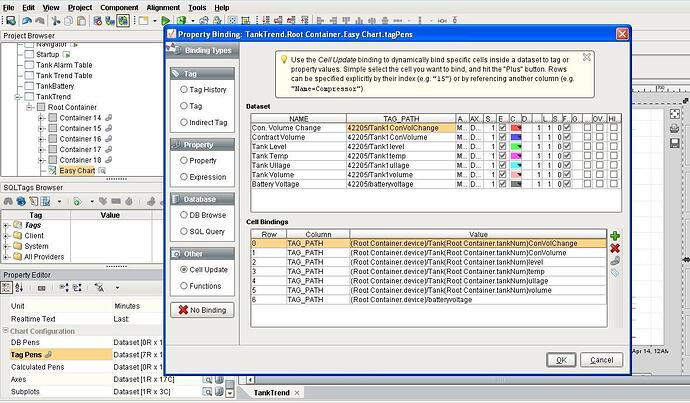690x403 pixels.
Task: Click the red X to delete cell binding
Action: tap(615, 249)
